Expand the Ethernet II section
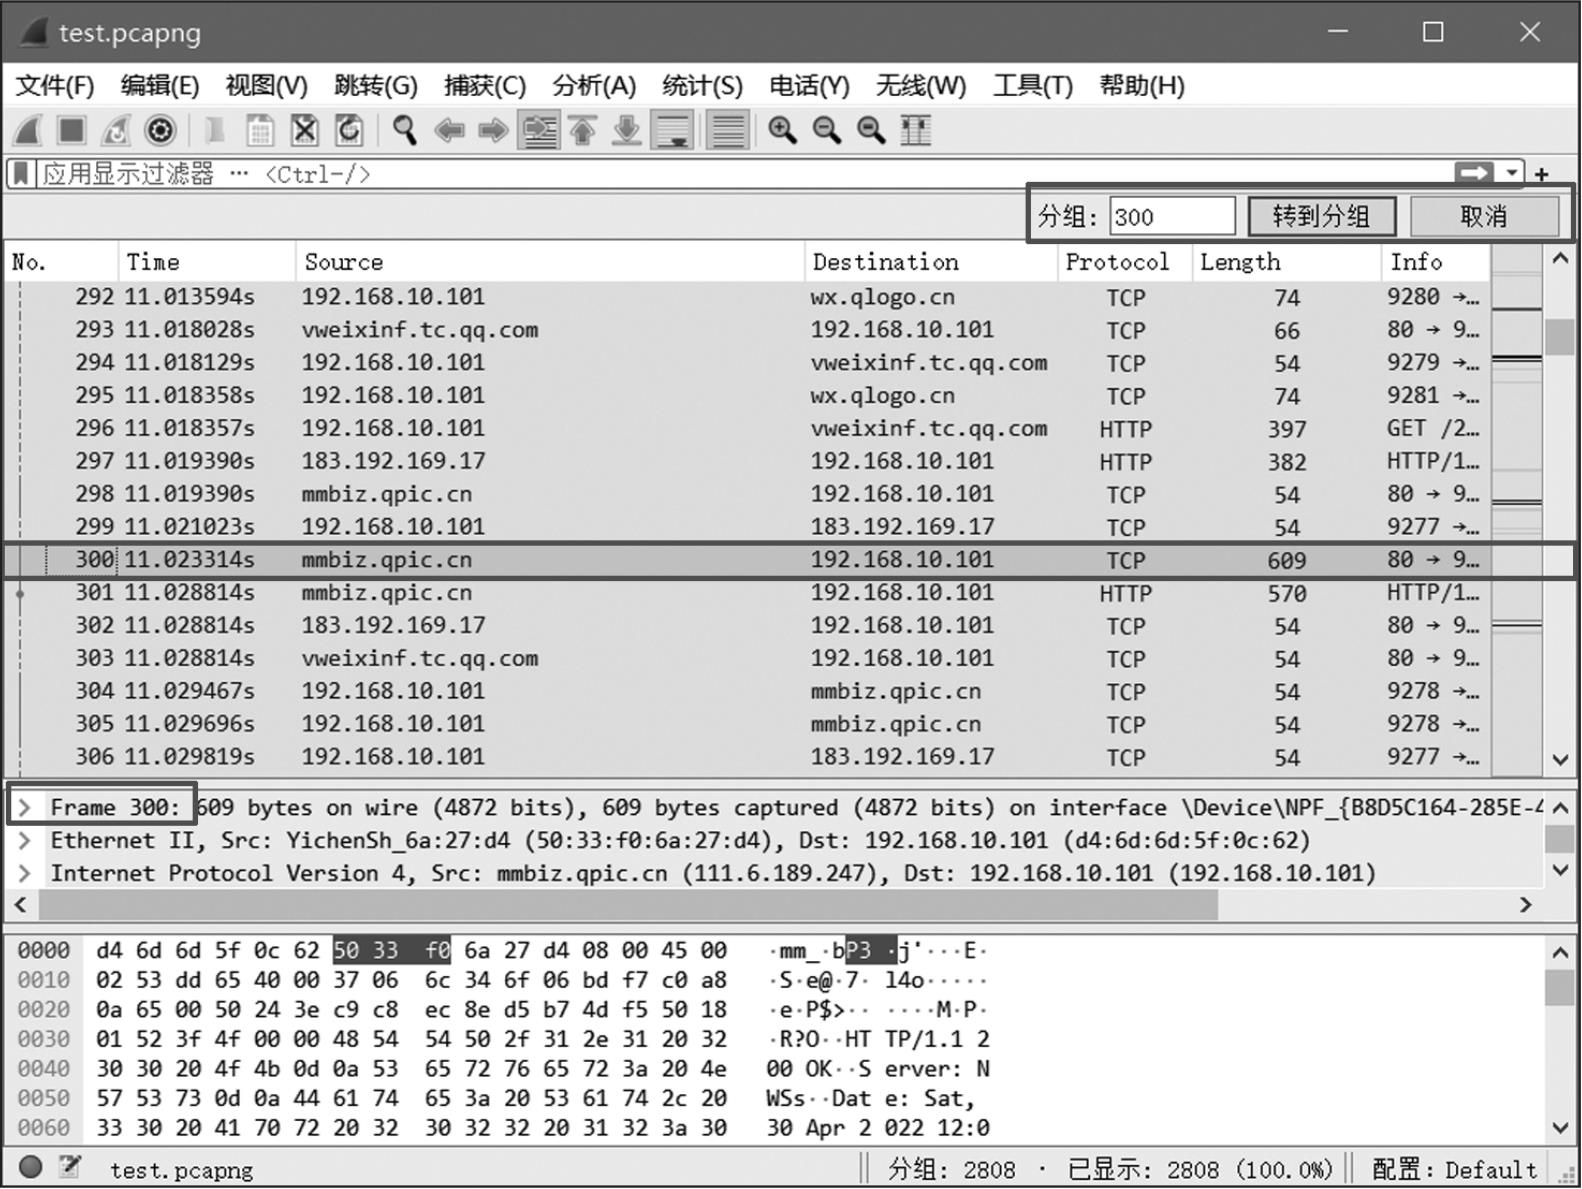This screenshot has width=1582, height=1189. click(25, 840)
